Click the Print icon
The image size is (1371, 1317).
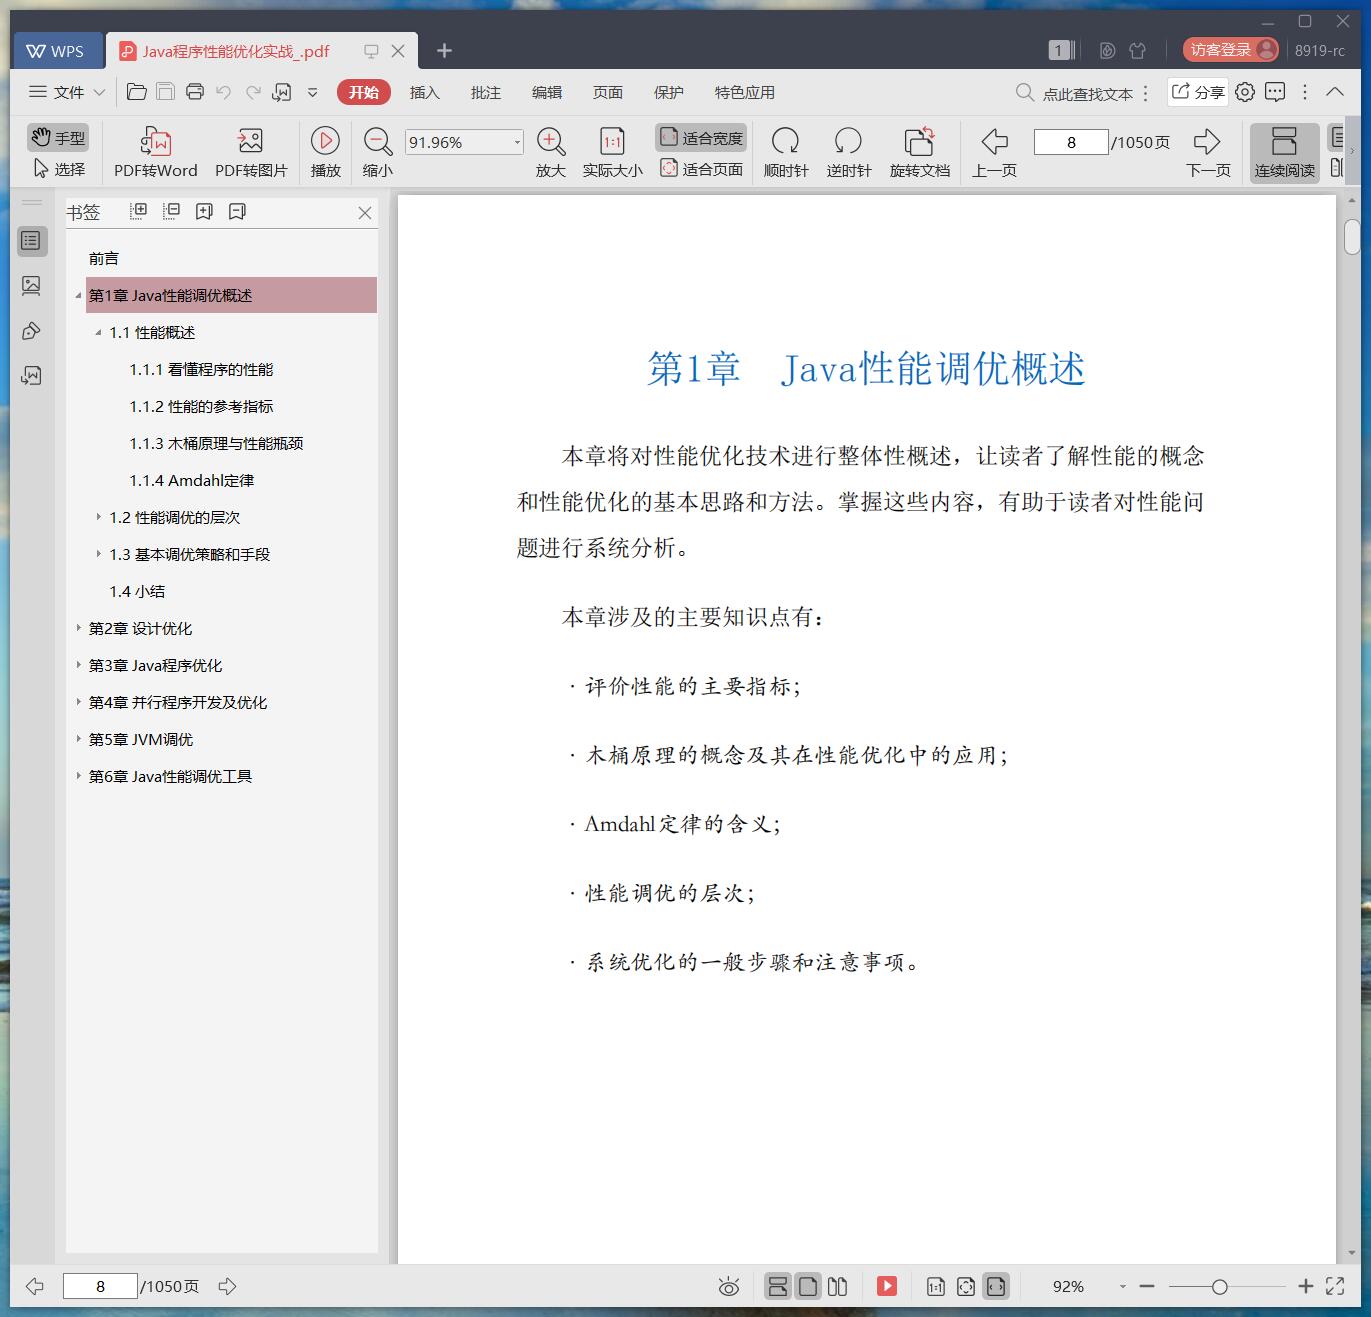point(195,92)
